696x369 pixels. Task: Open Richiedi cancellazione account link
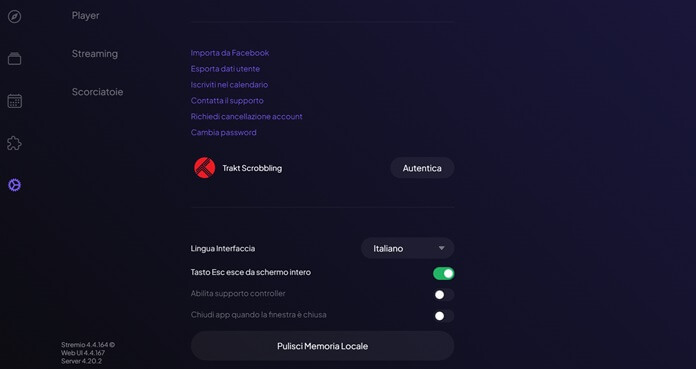click(246, 116)
